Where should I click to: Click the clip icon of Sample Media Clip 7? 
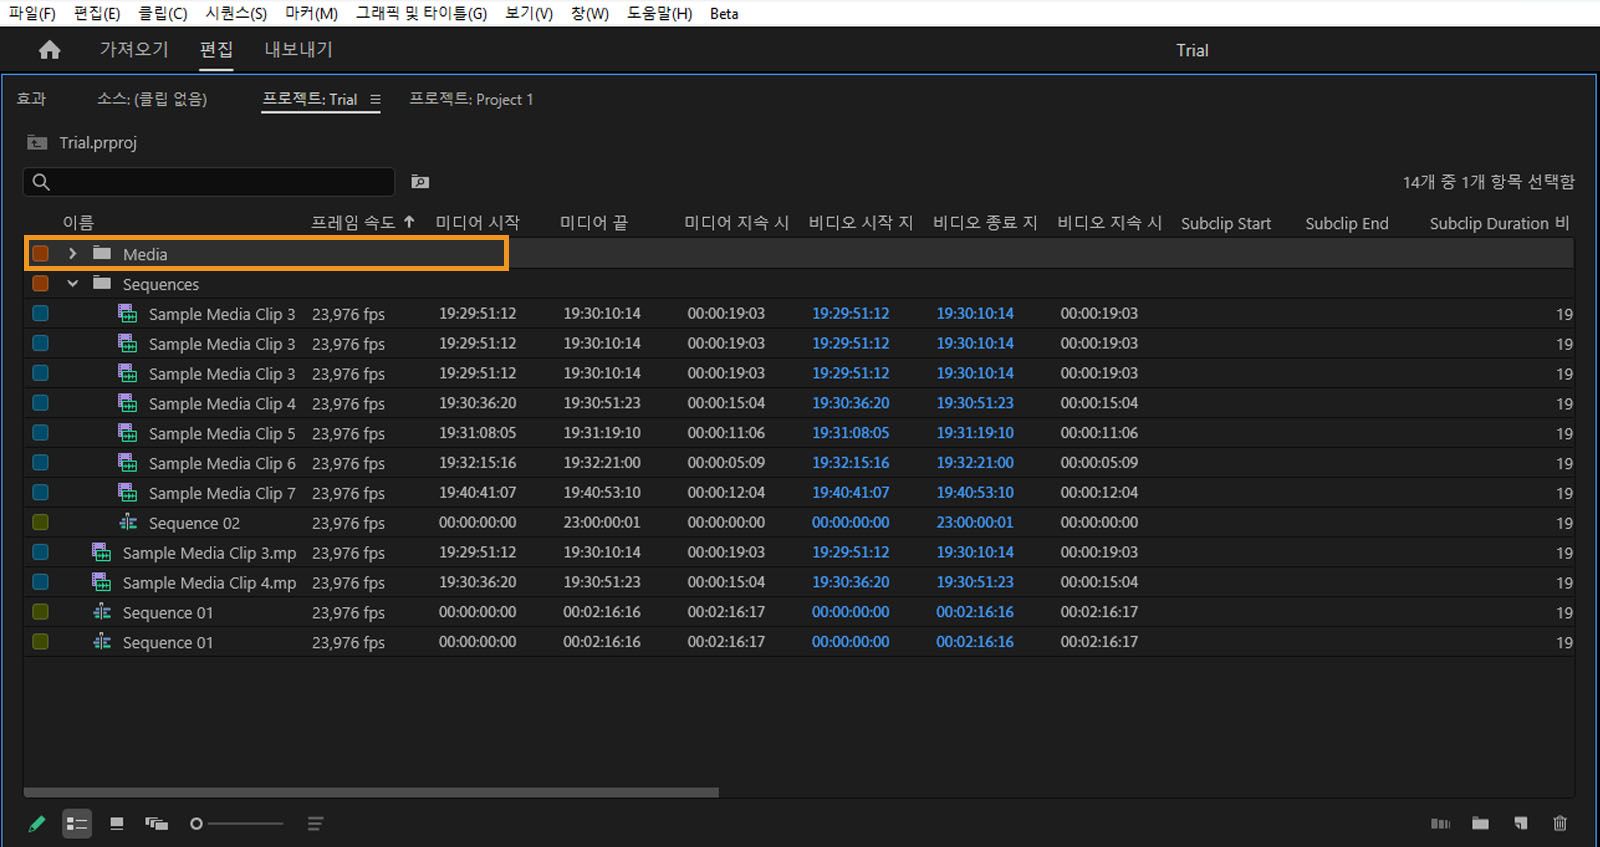pos(127,493)
